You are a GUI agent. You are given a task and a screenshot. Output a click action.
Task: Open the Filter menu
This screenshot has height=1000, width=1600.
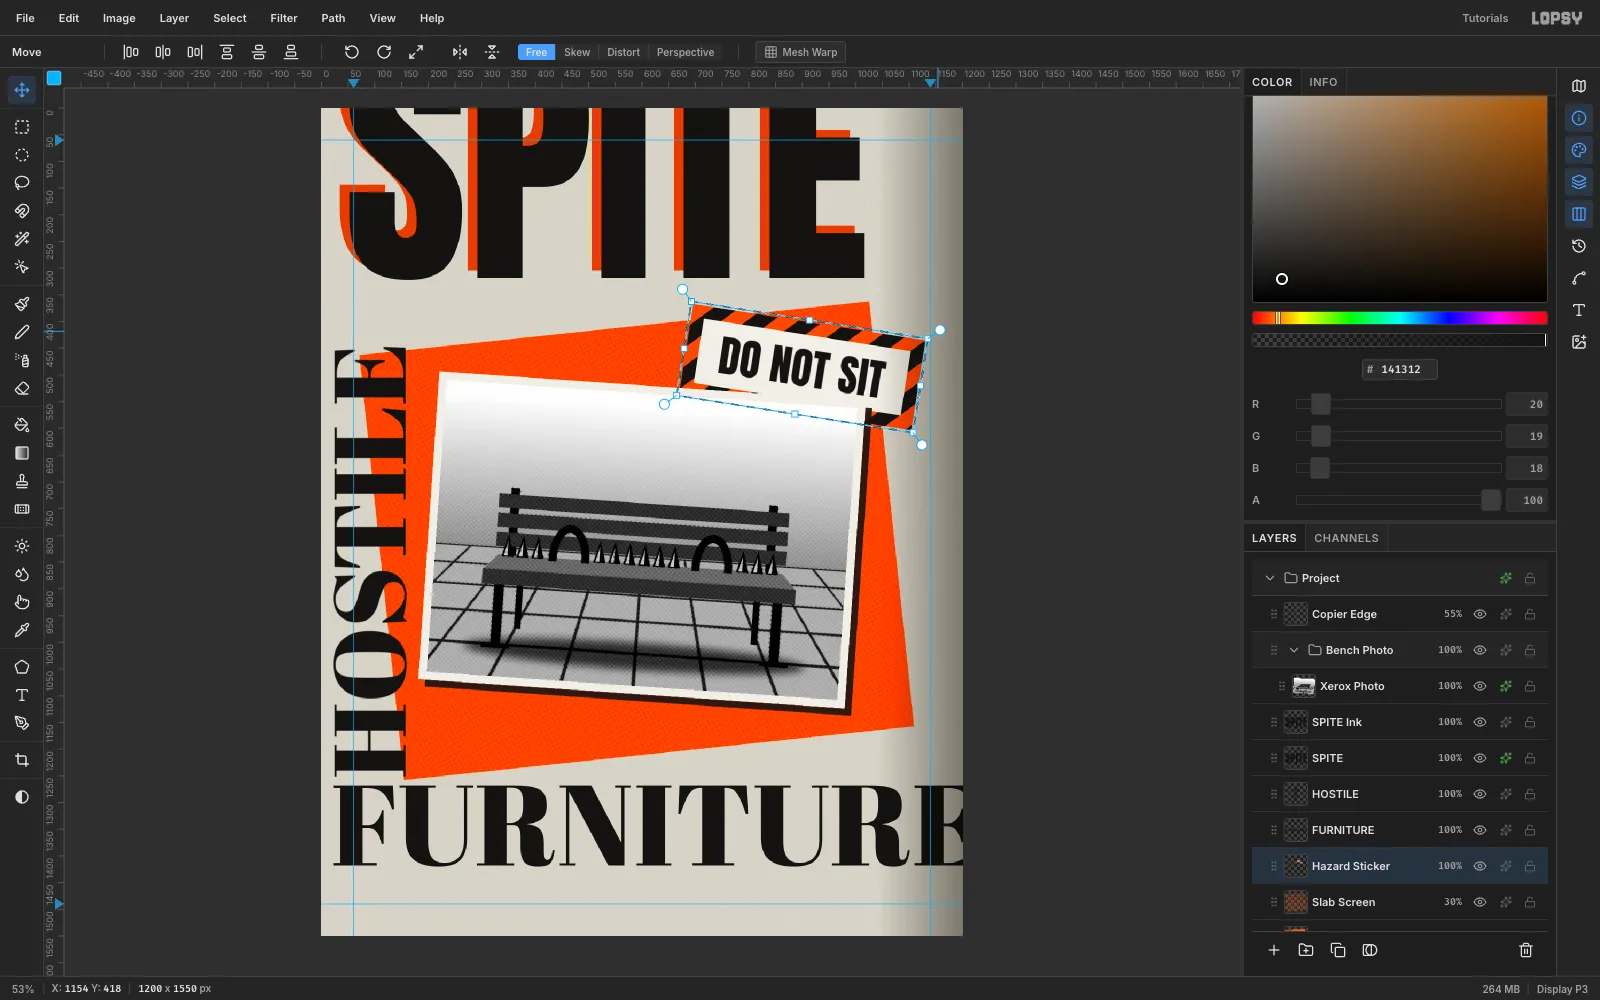click(284, 18)
